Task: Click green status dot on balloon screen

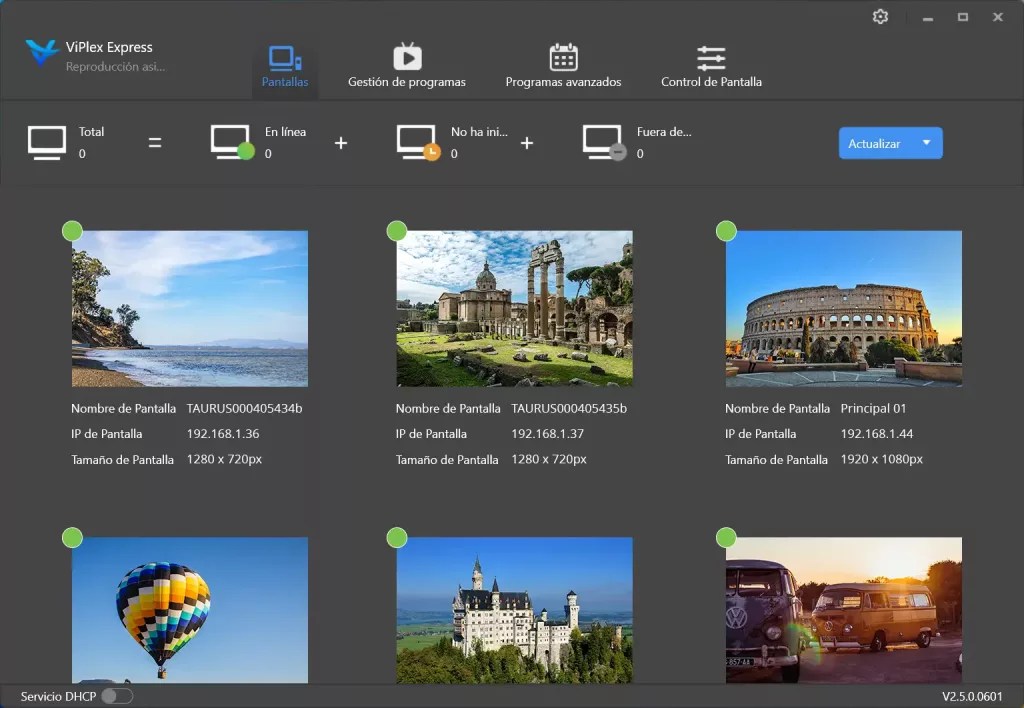Action: [72, 538]
